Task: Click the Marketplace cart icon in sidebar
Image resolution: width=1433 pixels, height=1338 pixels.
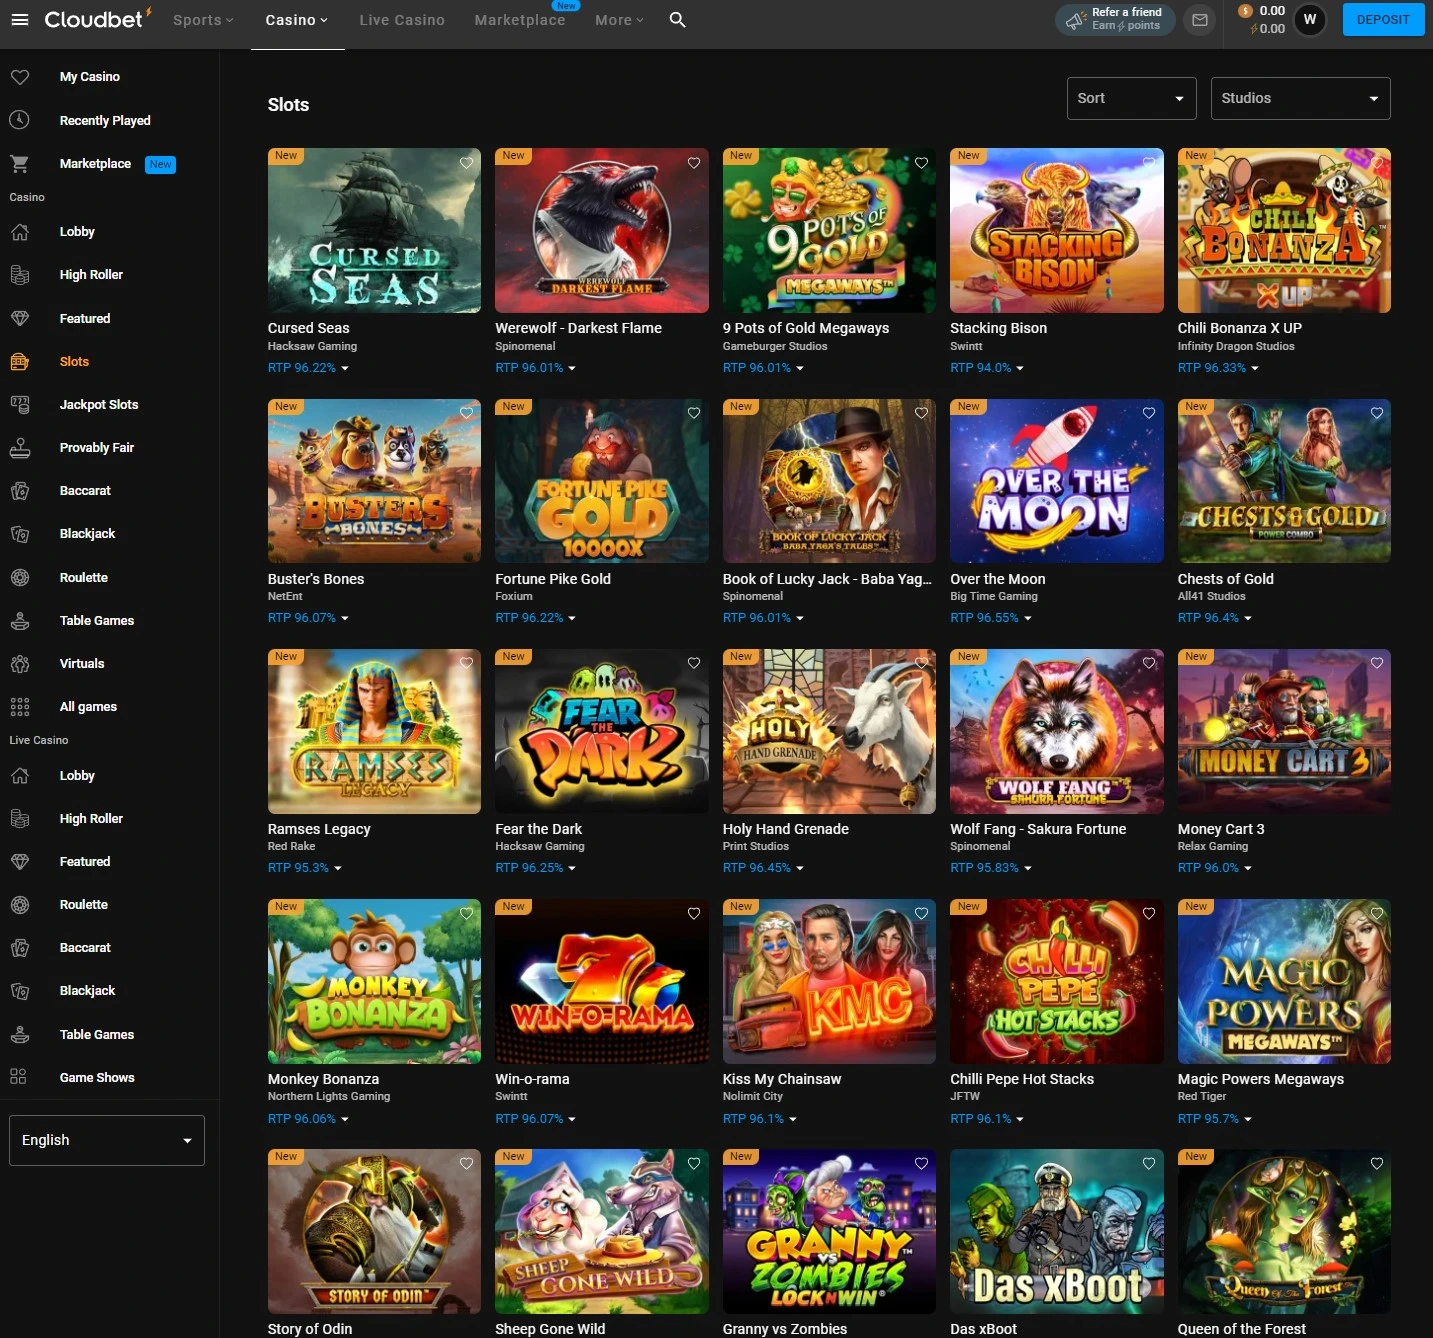Action: click(20, 164)
